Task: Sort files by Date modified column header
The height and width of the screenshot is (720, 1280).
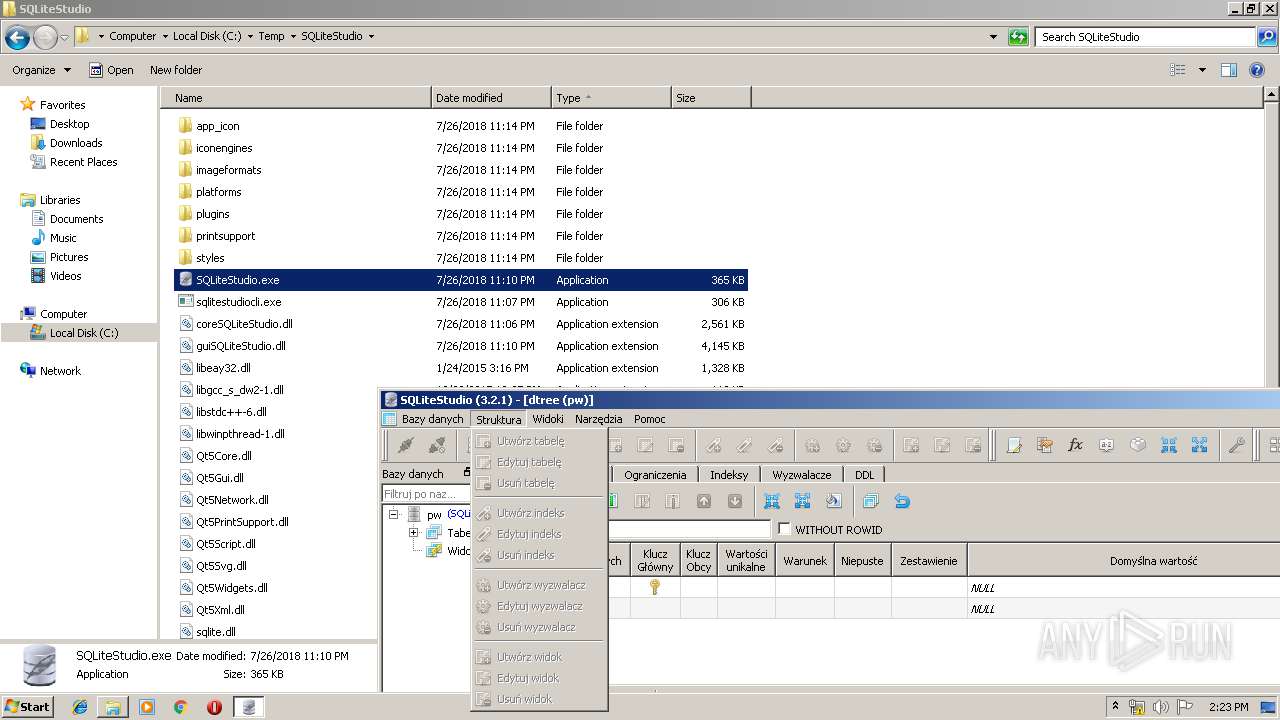Action: point(491,98)
